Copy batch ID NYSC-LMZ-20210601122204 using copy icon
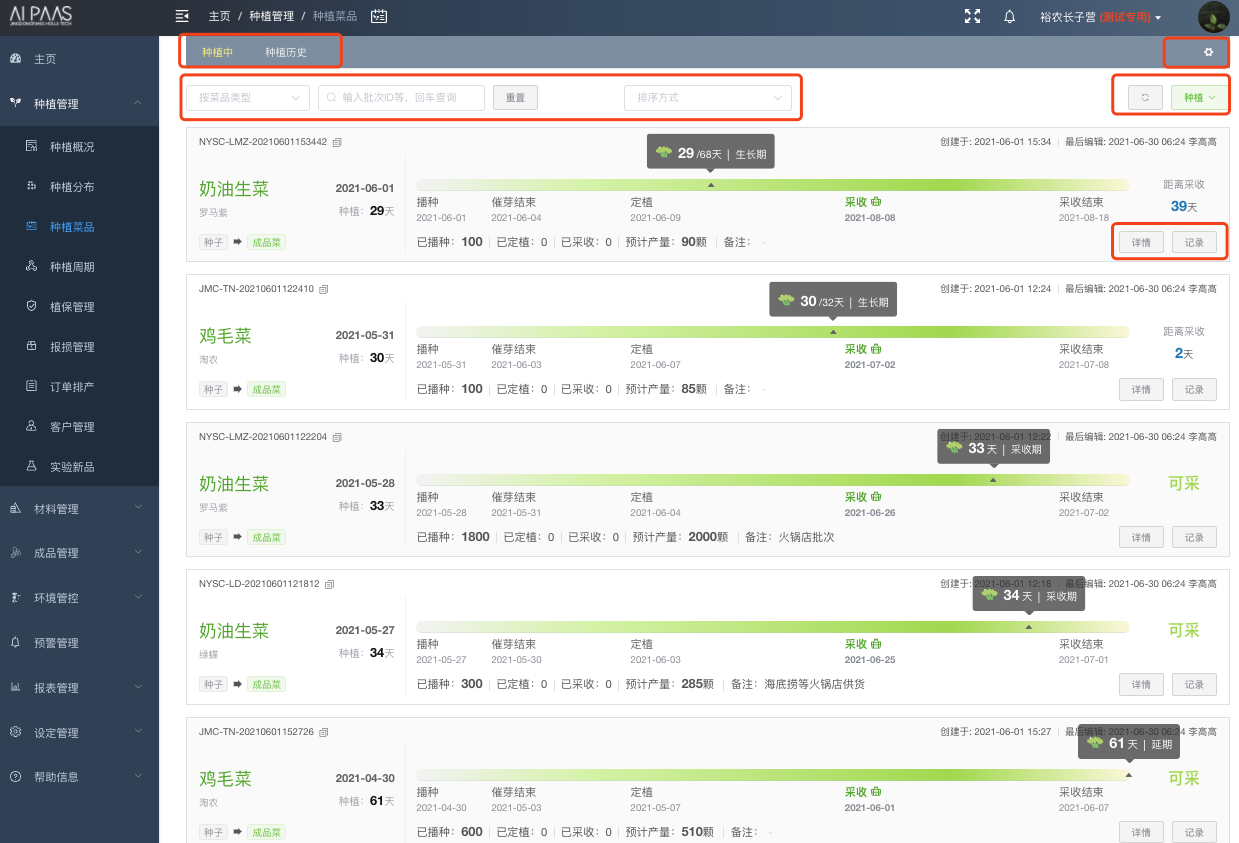 point(337,437)
